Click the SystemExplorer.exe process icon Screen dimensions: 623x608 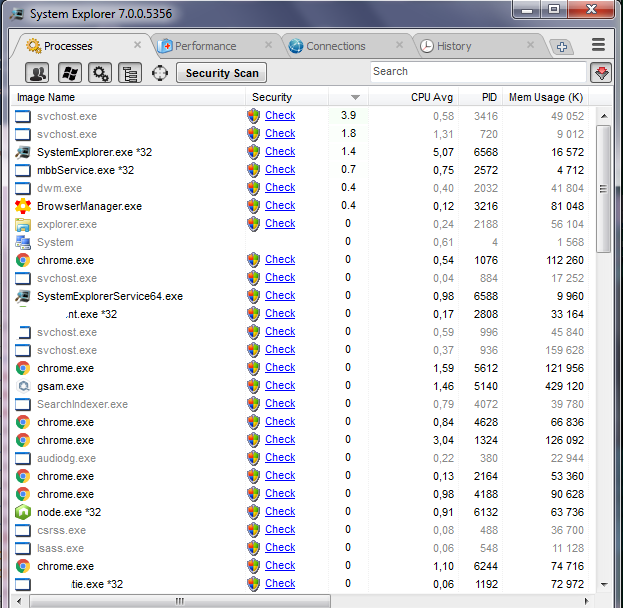coord(23,152)
